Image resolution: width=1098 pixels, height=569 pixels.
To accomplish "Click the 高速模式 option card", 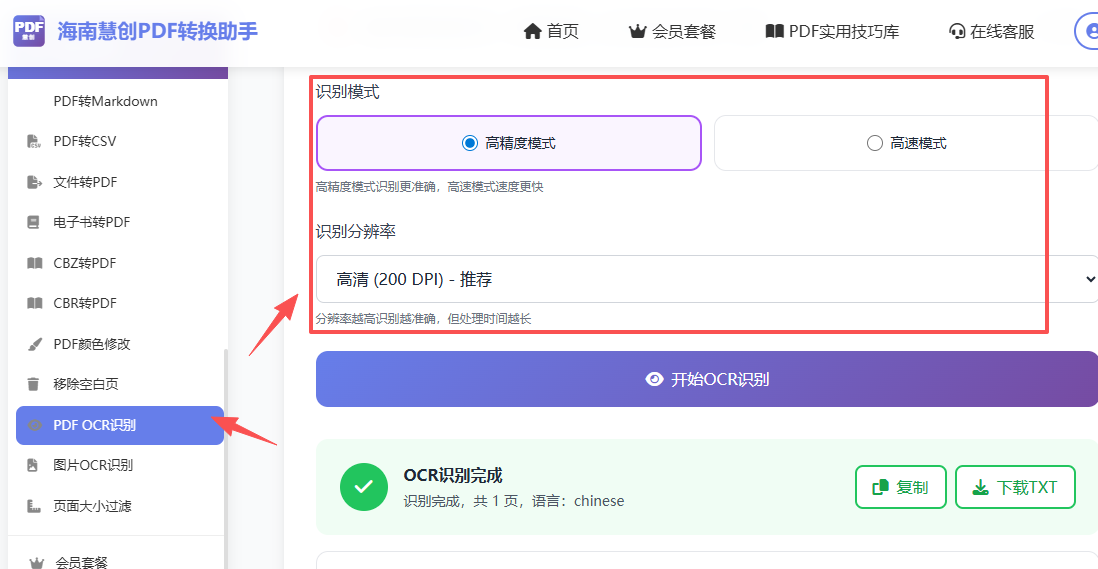I will (906, 143).
